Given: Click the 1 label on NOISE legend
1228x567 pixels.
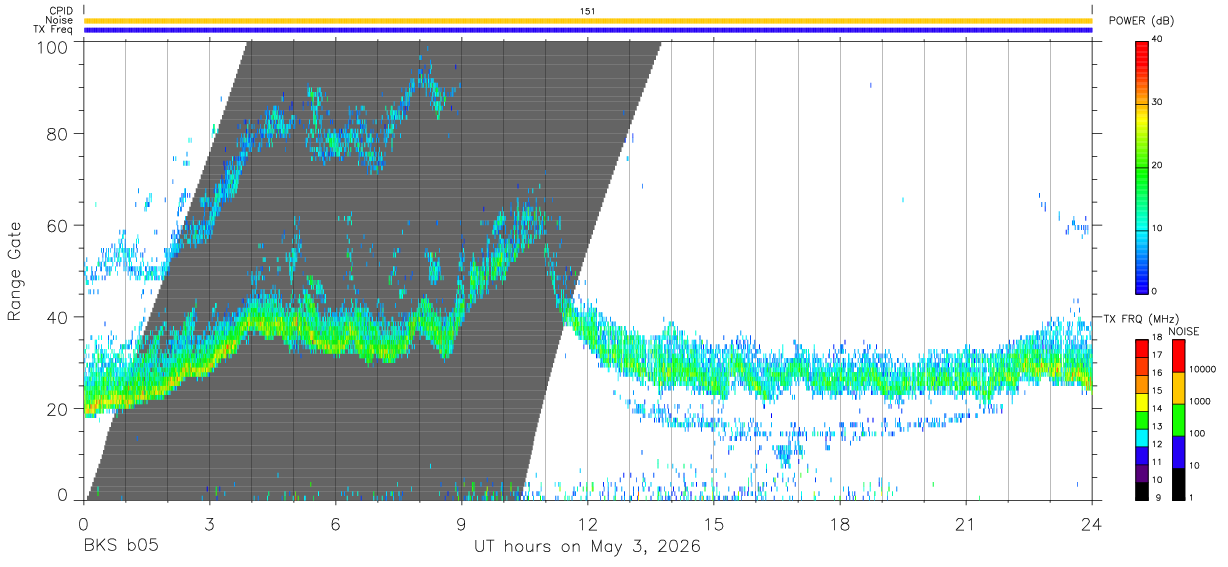Looking at the screenshot, I should point(1191,497).
